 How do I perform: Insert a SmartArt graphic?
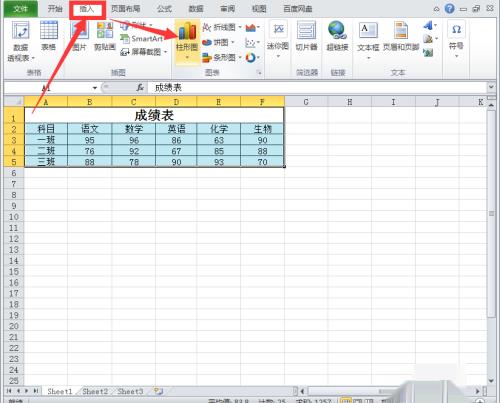[x=142, y=39]
